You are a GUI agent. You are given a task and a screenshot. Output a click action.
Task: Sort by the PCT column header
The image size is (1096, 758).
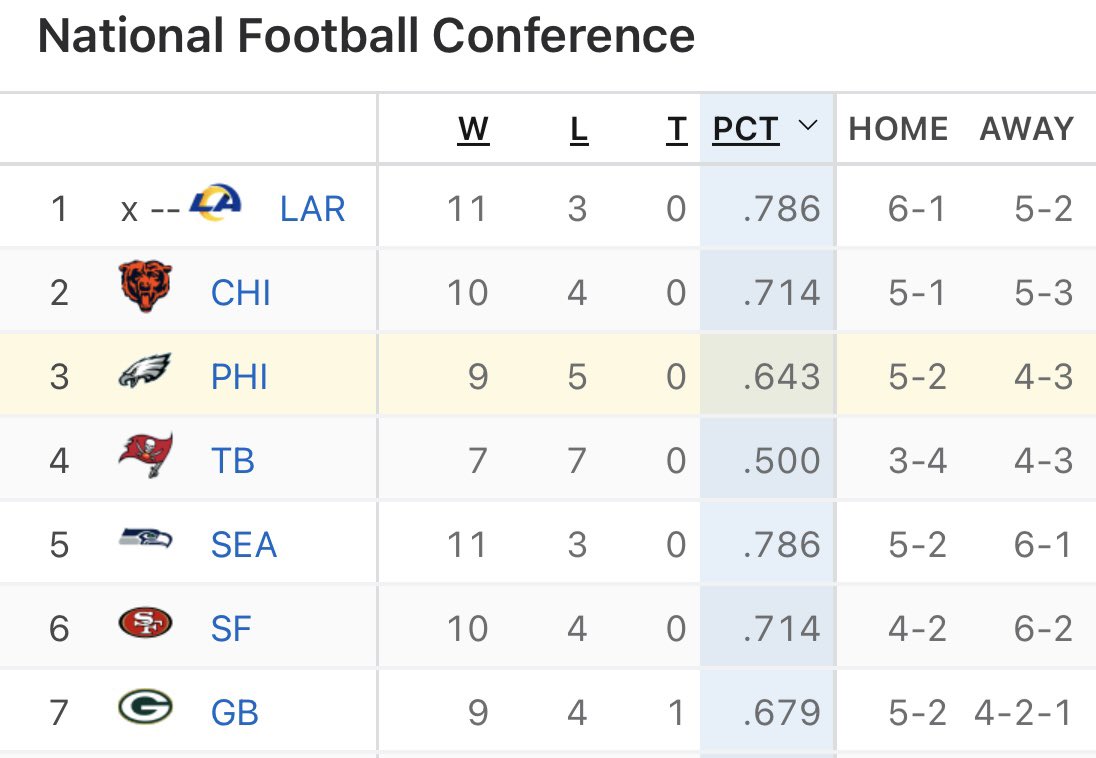746,129
